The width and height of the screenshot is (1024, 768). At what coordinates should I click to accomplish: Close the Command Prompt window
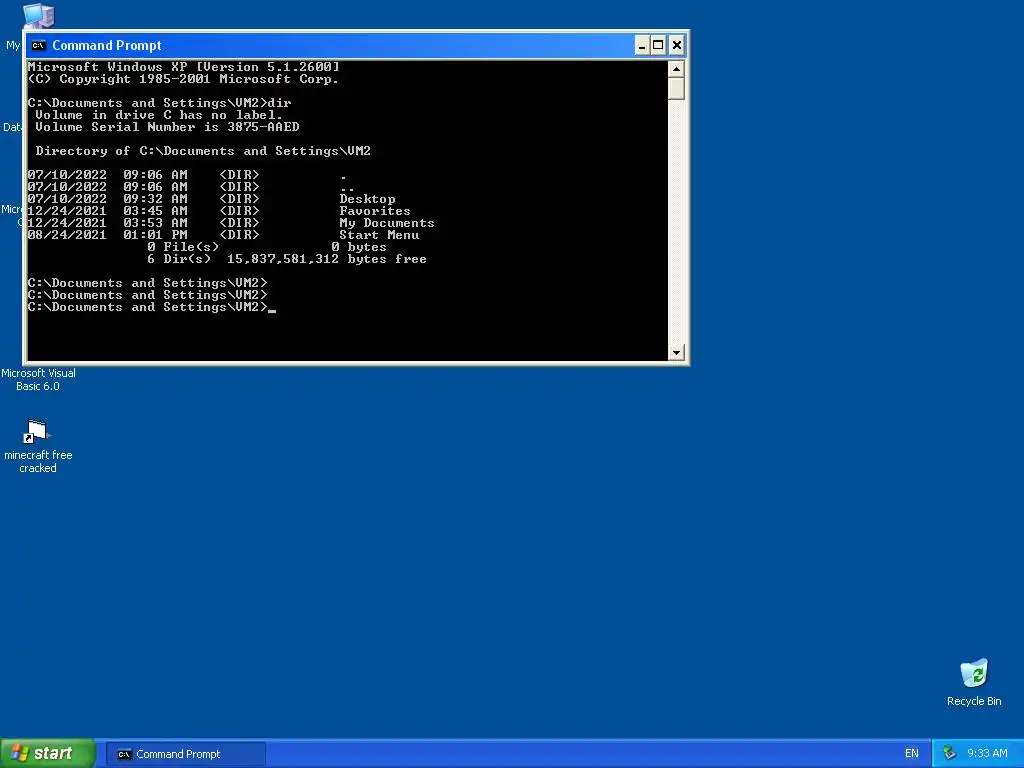[x=677, y=45]
